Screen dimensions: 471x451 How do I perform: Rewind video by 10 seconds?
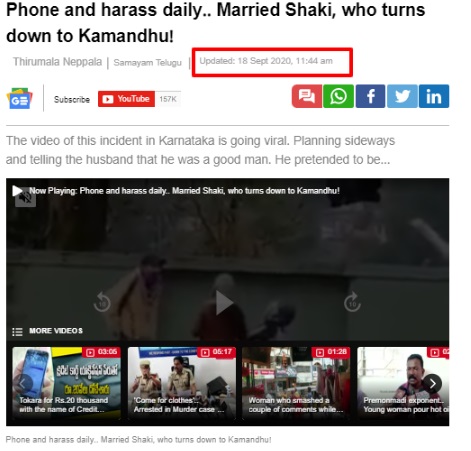102,302
